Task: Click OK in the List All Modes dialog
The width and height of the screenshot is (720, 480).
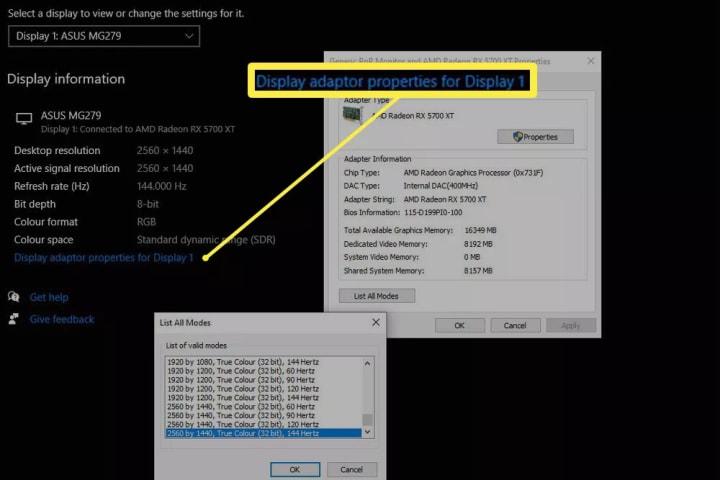Action: [295, 469]
